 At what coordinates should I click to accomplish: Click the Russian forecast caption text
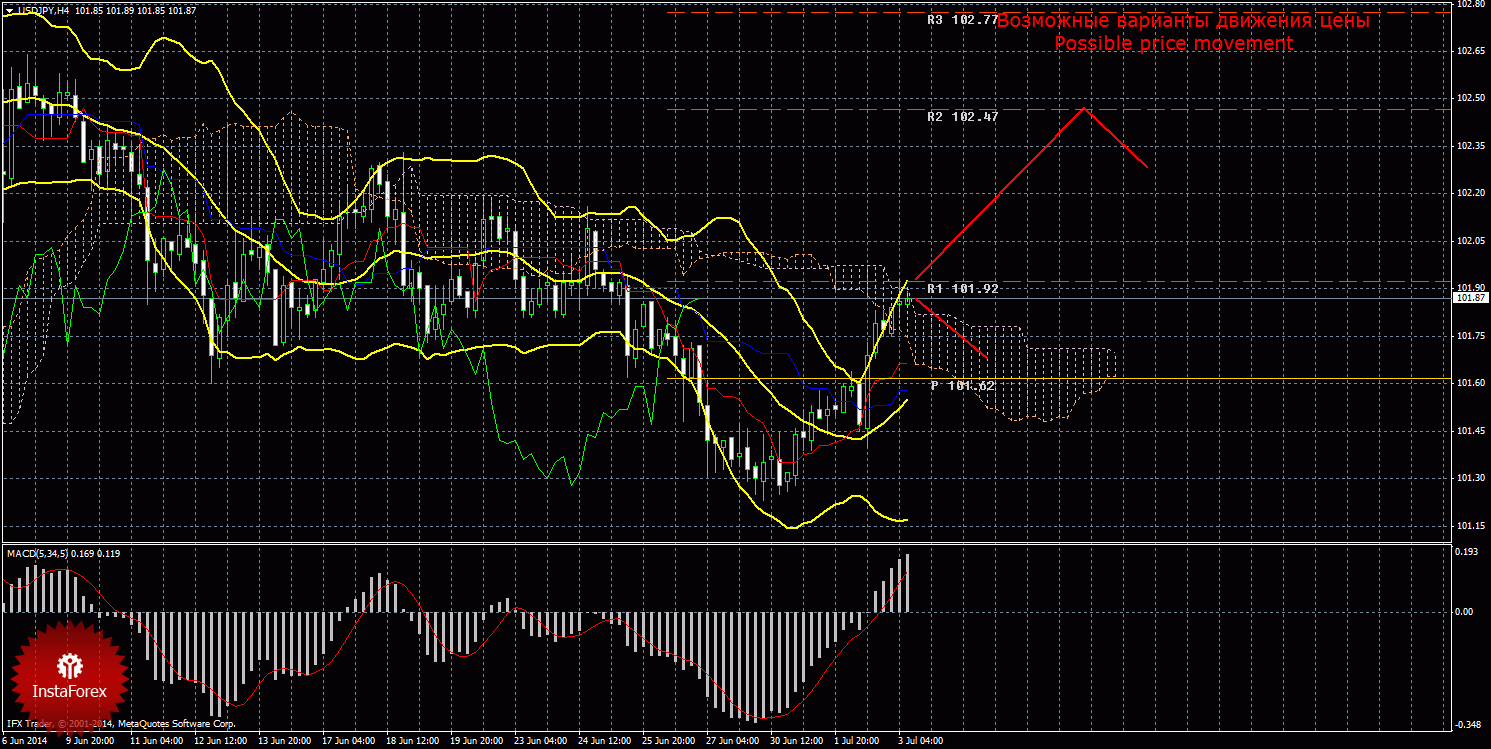tap(1184, 21)
